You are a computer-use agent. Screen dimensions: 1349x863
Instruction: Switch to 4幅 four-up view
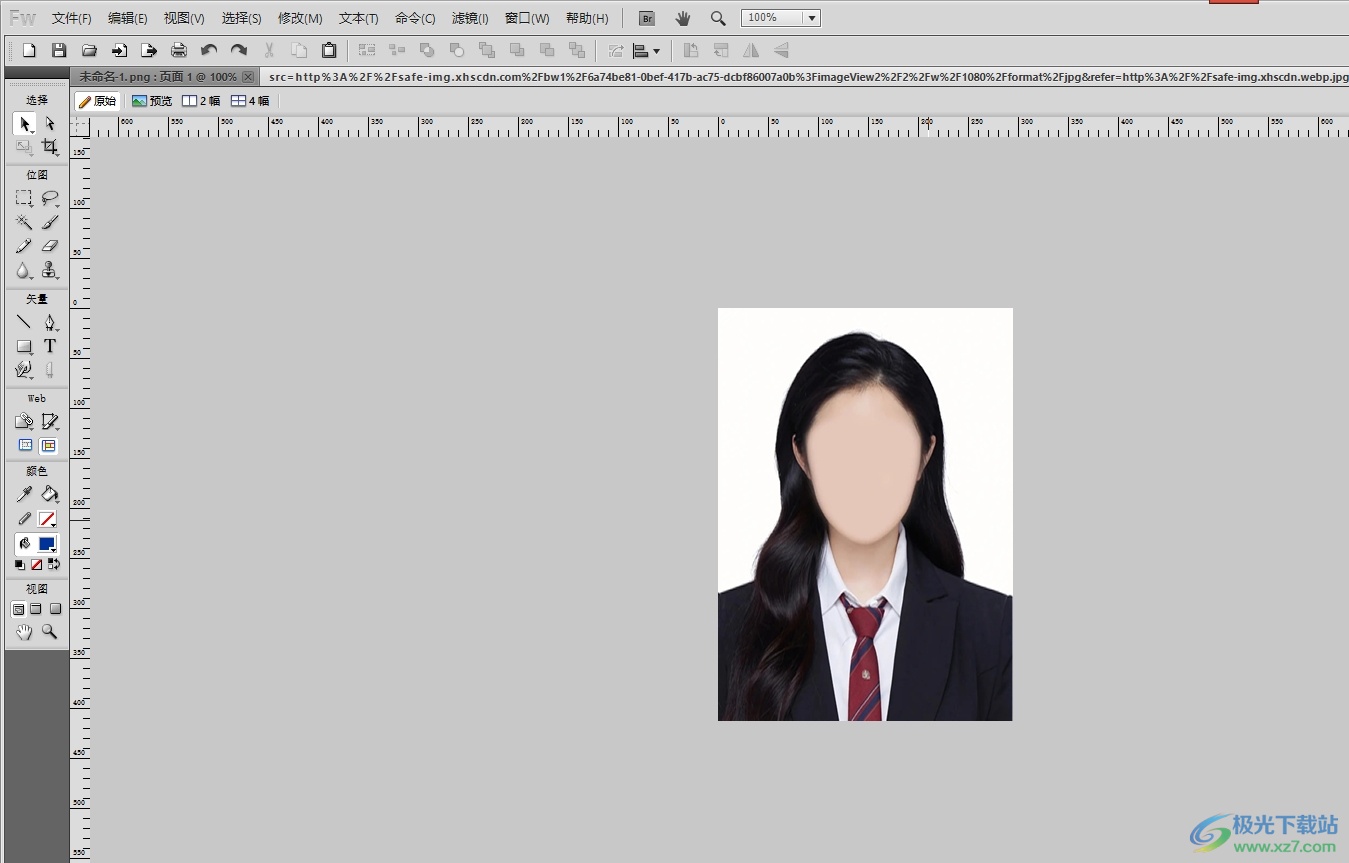coord(250,101)
